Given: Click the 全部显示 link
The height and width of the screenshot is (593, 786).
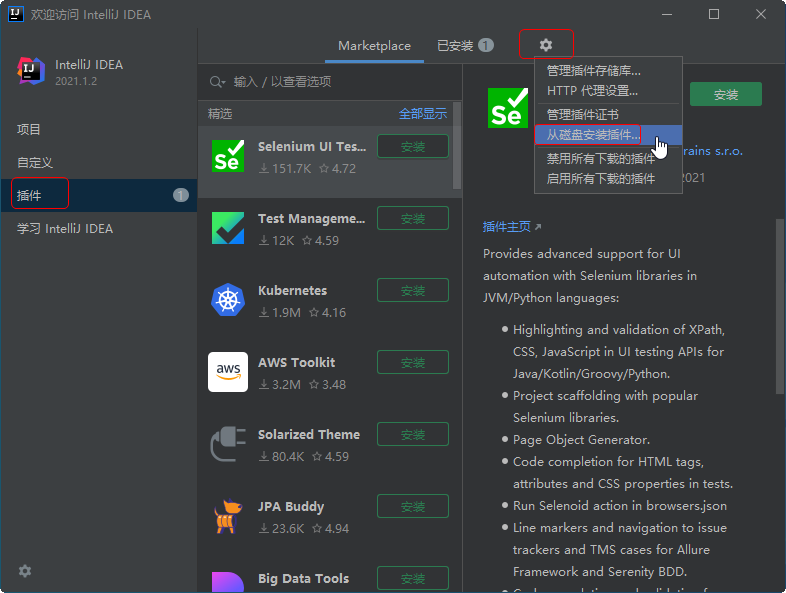Looking at the screenshot, I should pyautogui.click(x=423, y=114).
